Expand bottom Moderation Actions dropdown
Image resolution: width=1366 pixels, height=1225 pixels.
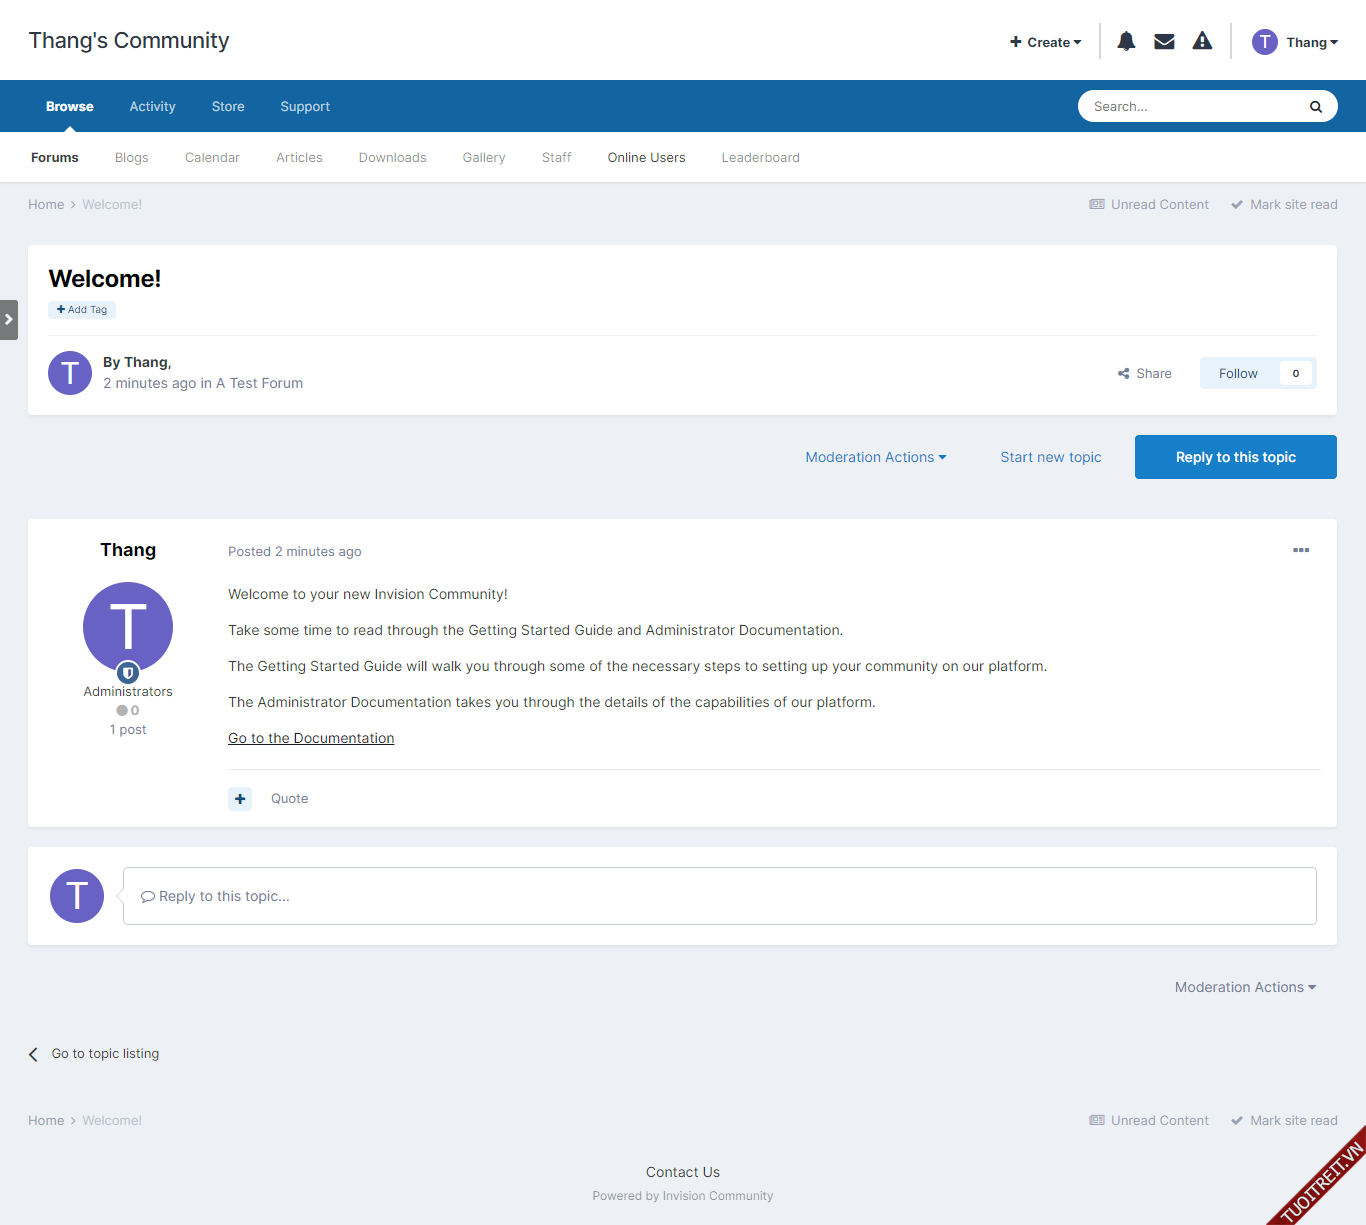pos(1244,987)
